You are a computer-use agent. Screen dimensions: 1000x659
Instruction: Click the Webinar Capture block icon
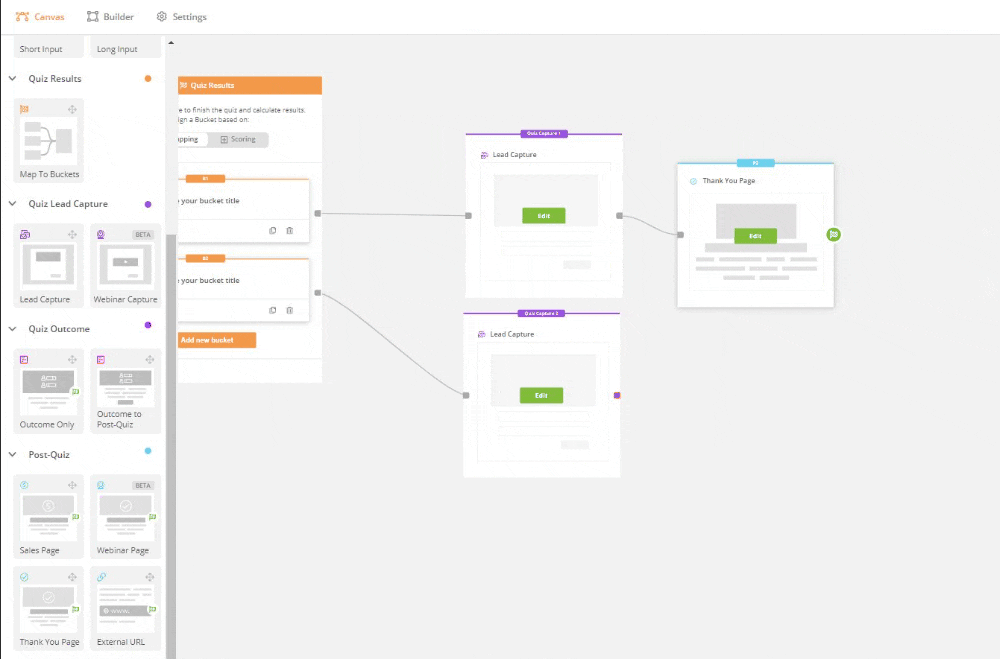(x=101, y=234)
